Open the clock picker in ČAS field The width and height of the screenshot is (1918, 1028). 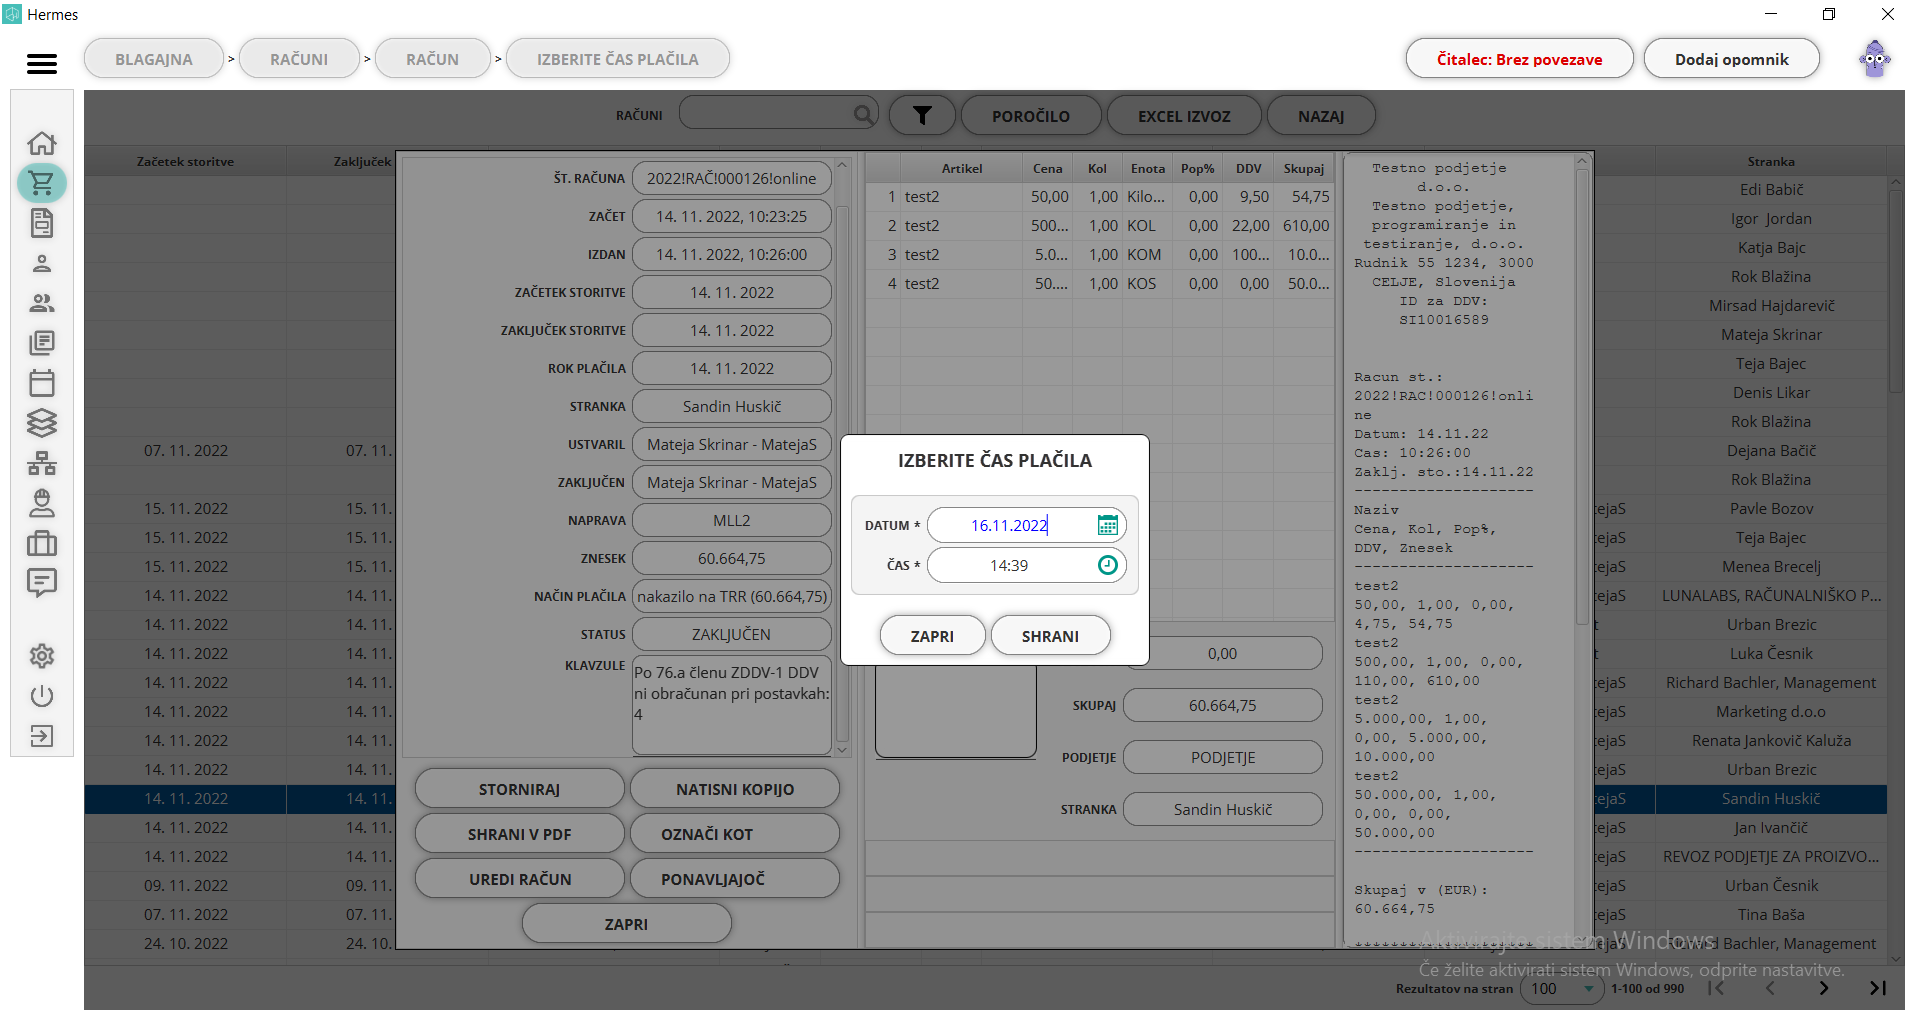coord(1107,565)
